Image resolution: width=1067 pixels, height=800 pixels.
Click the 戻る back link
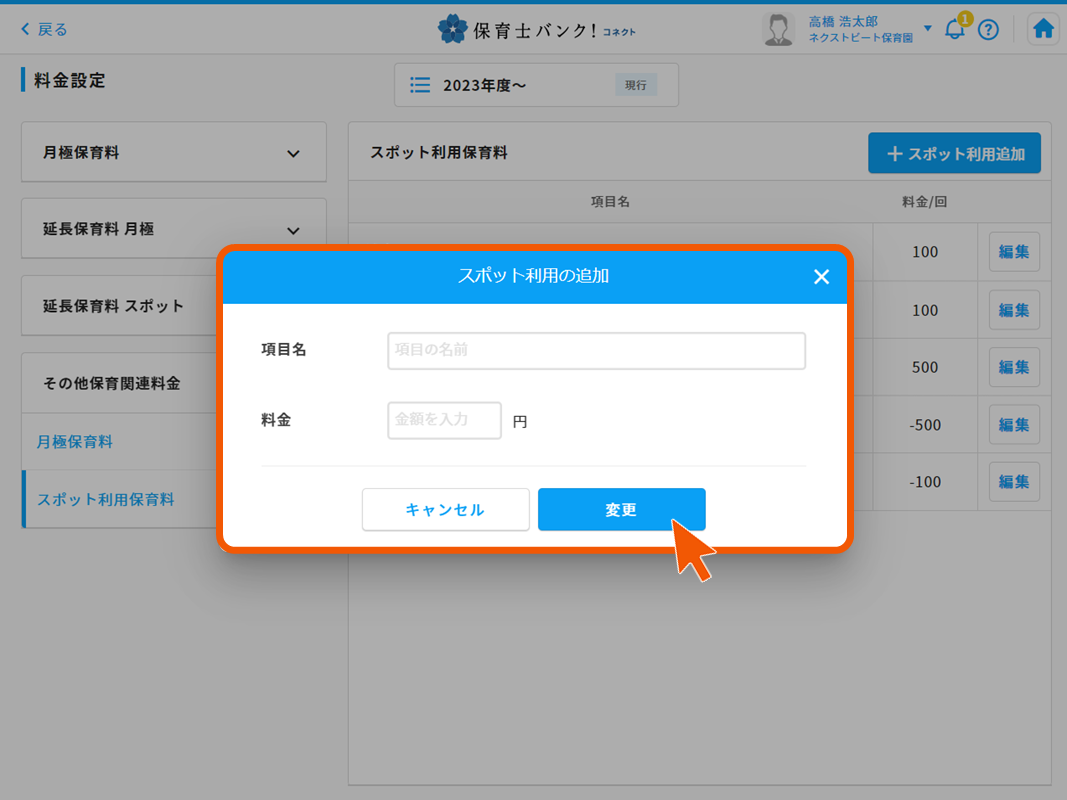41,29
